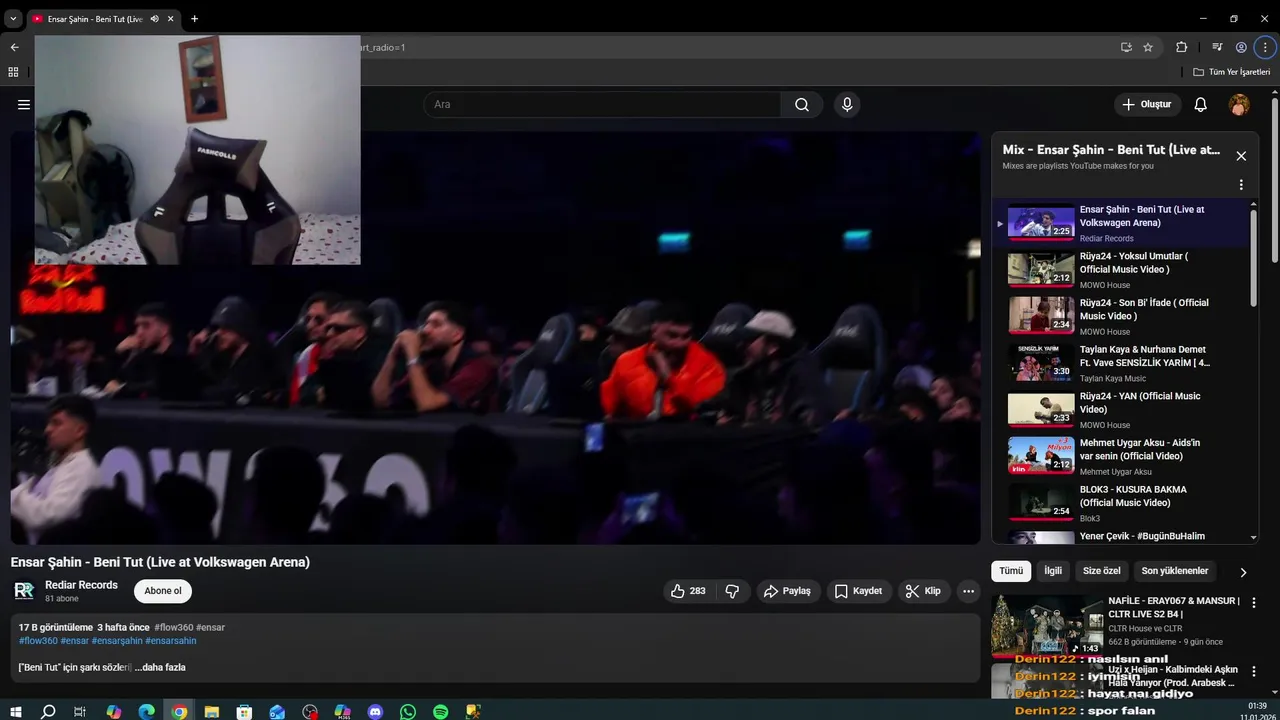Viewport: 1280px width, 720px height.
Task: Bookmark this page with star icon
Action: coord(1148,47)
